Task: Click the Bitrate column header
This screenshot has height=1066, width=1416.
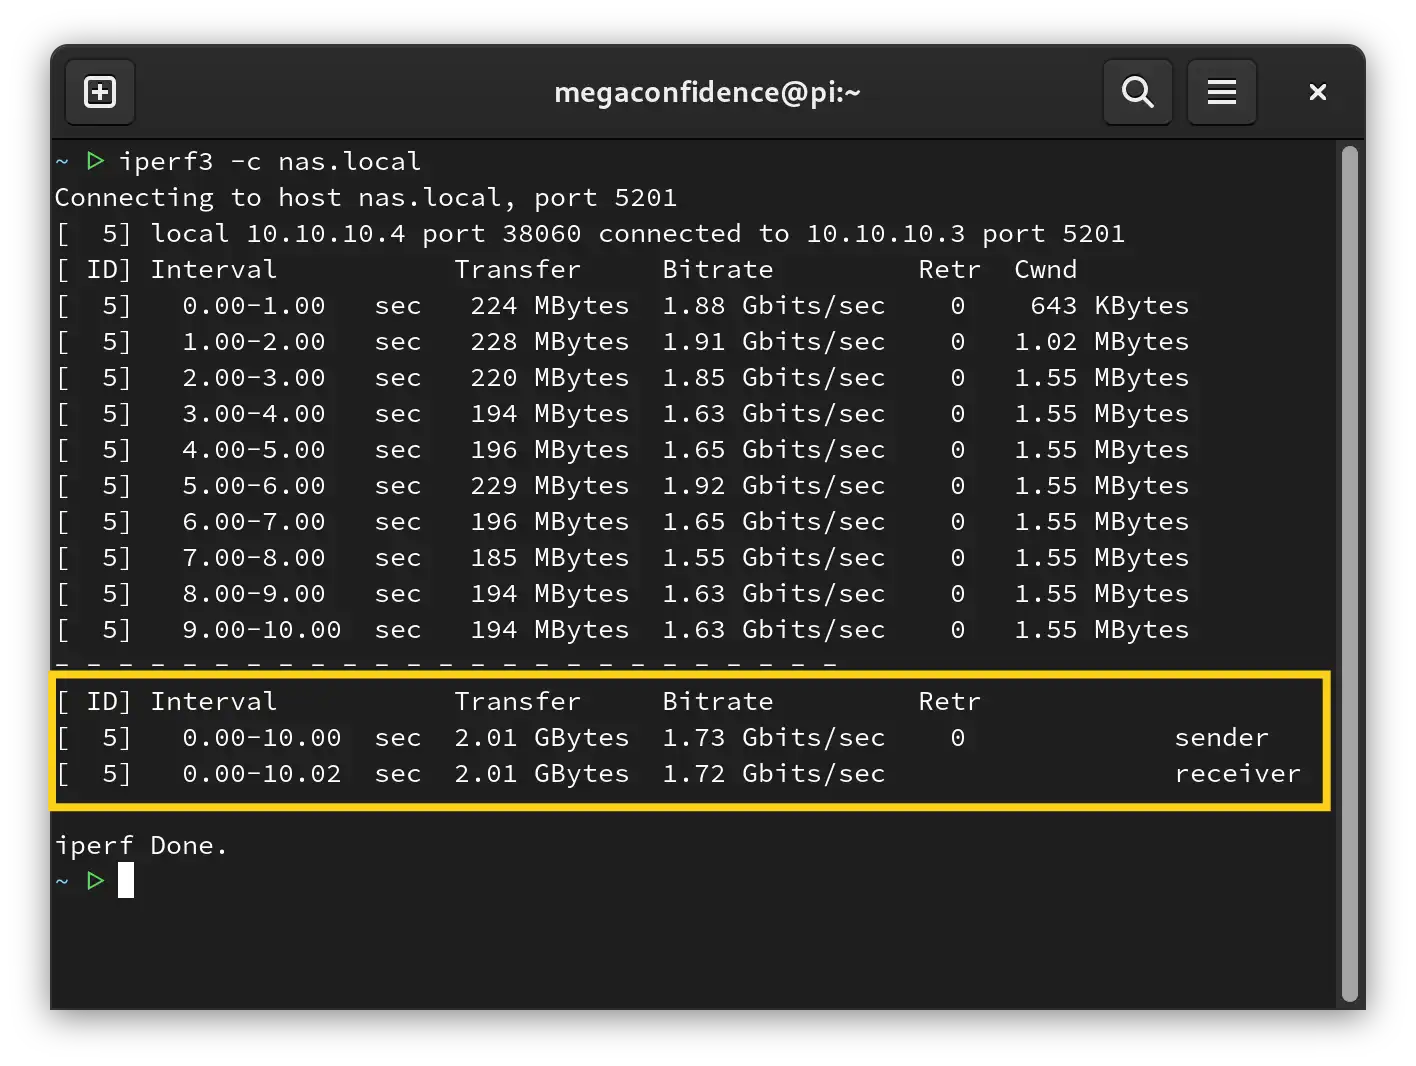Action: coord(718,269)
